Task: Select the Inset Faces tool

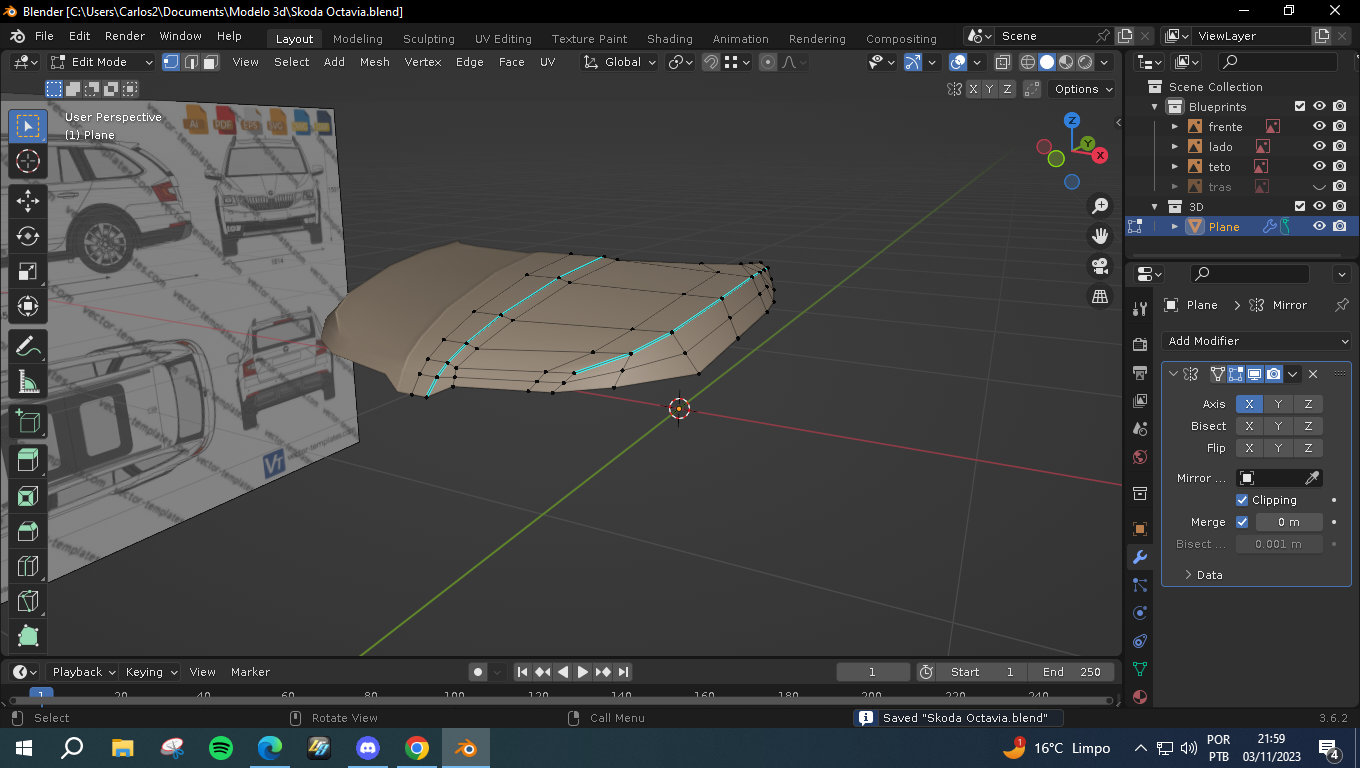Action: pyautogui.click(x=28, y=496)
